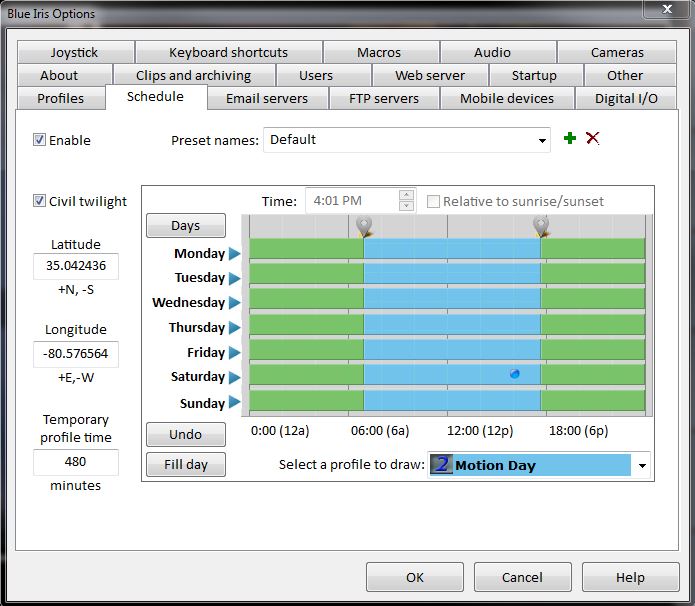Viewport: 695px width, 606px height.
Task: Open the About tab
Action: pos(65,75)
